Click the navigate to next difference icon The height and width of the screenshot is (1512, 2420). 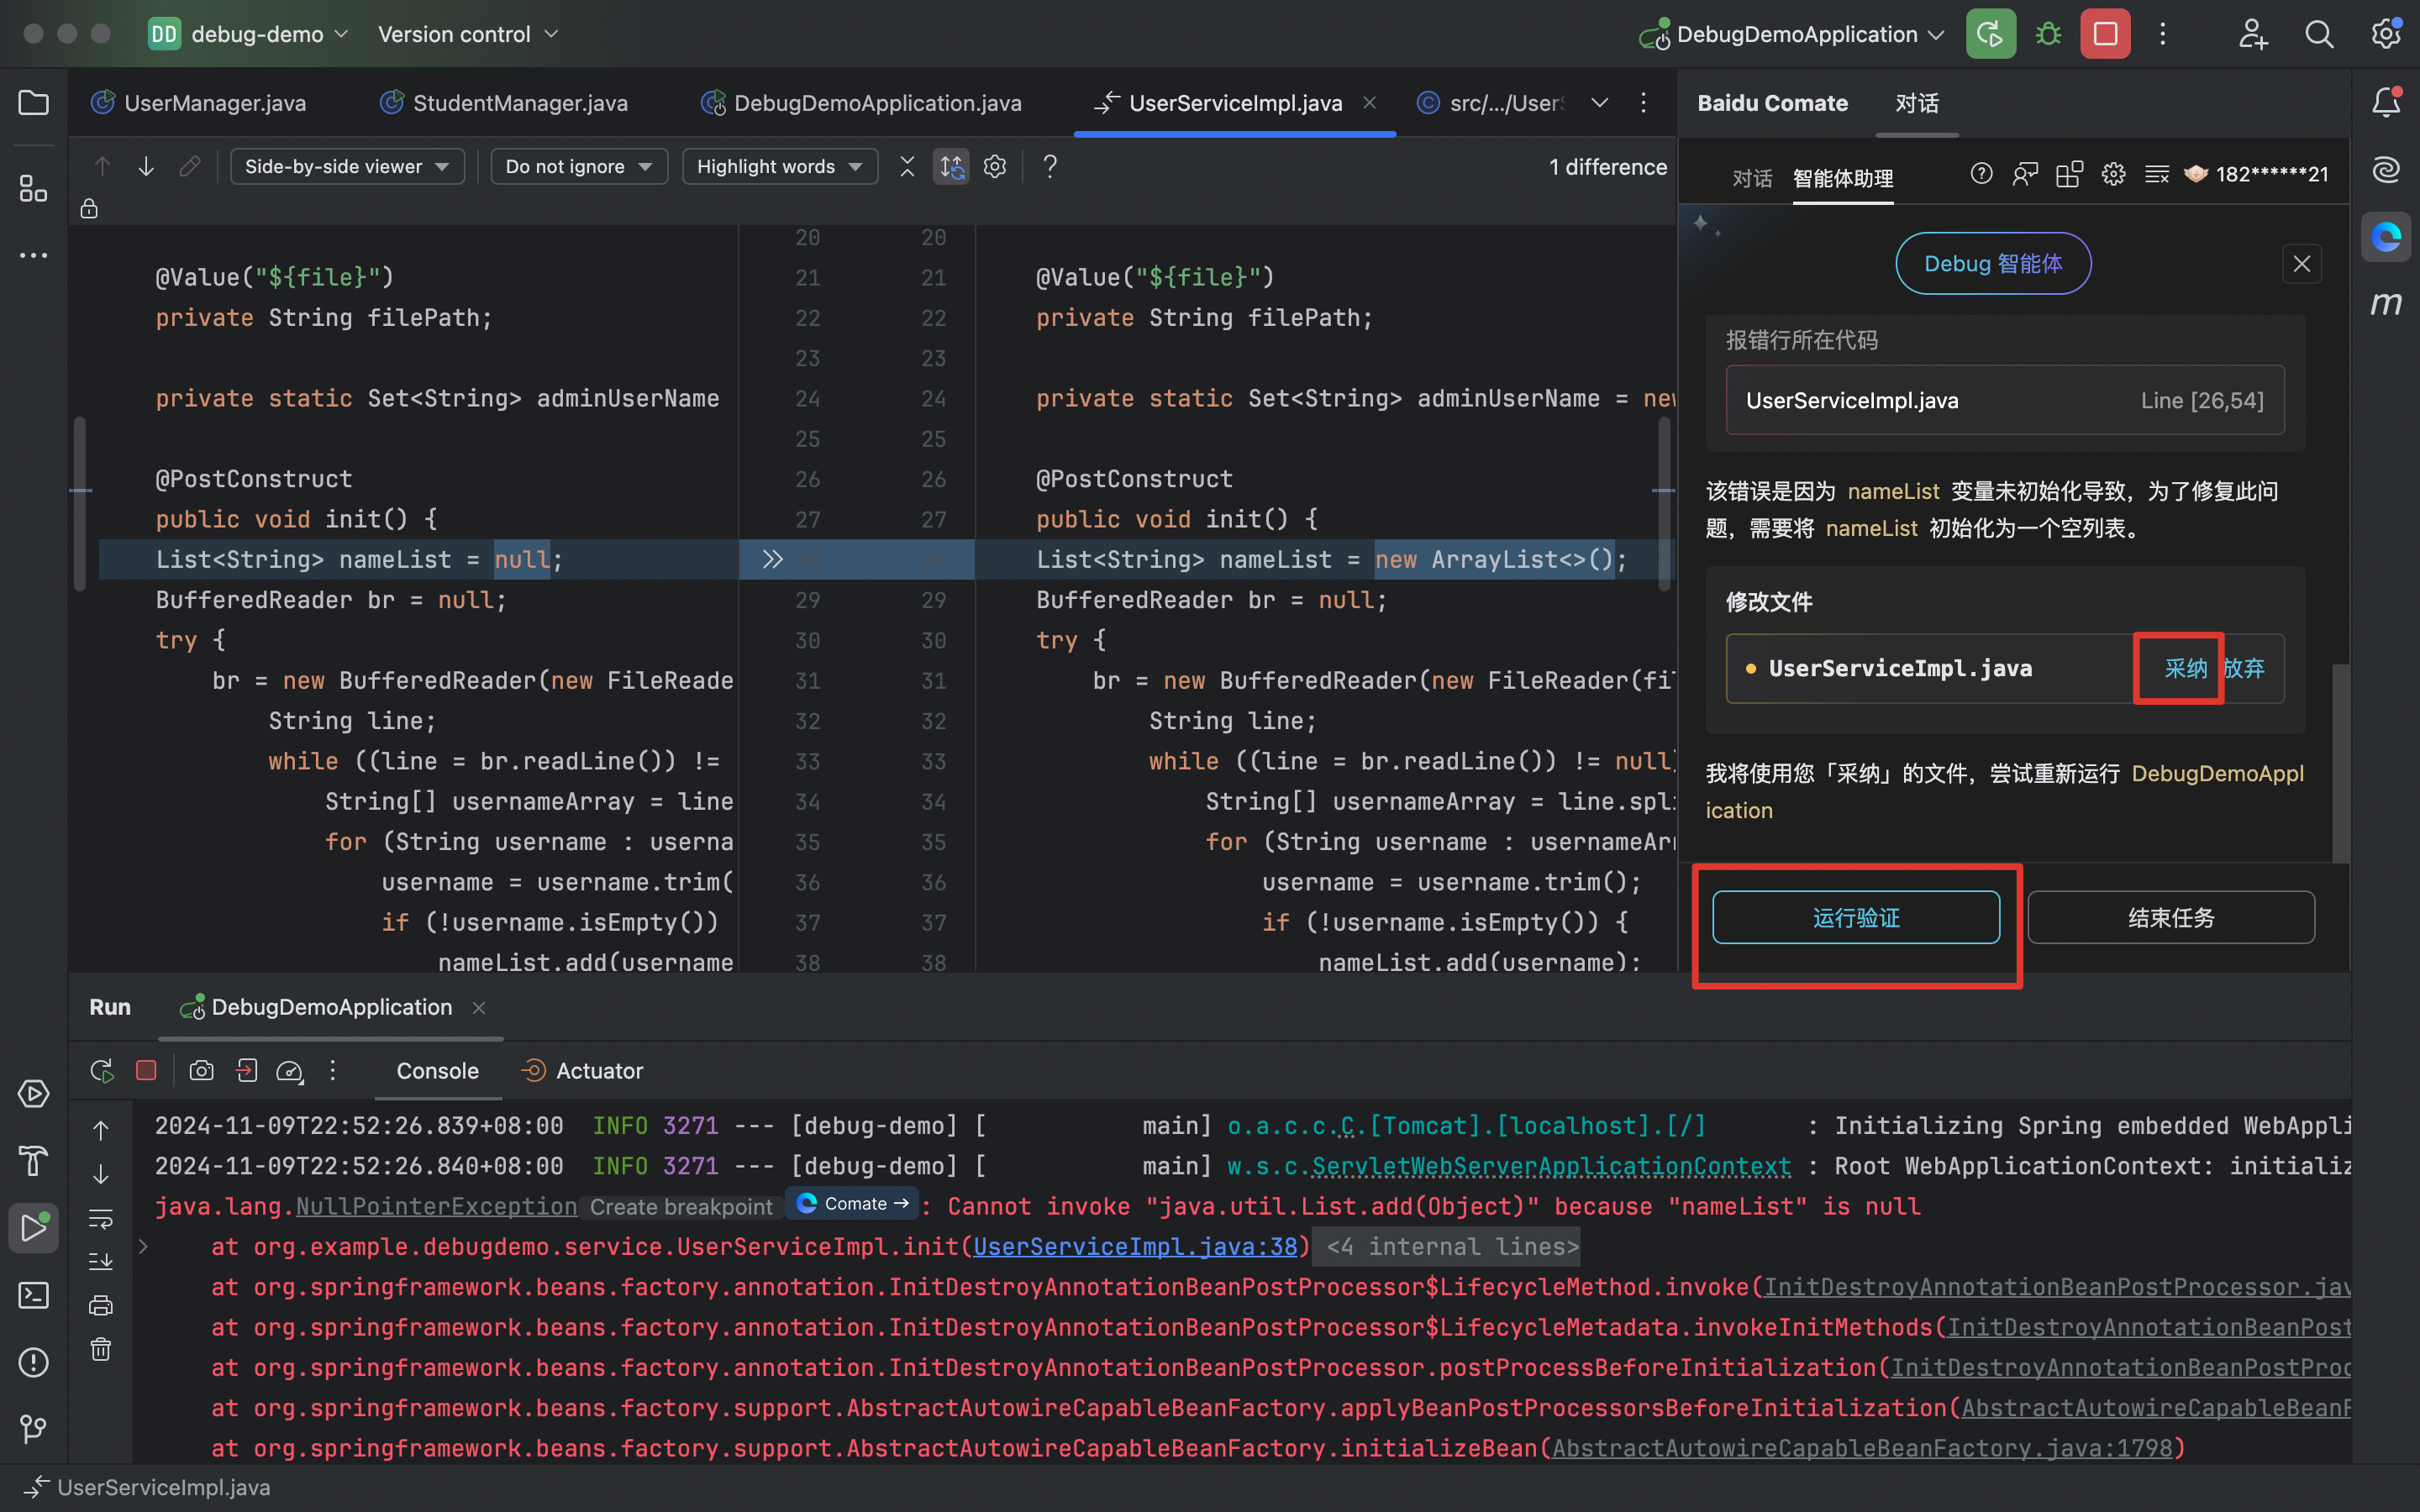pos(146,165)
